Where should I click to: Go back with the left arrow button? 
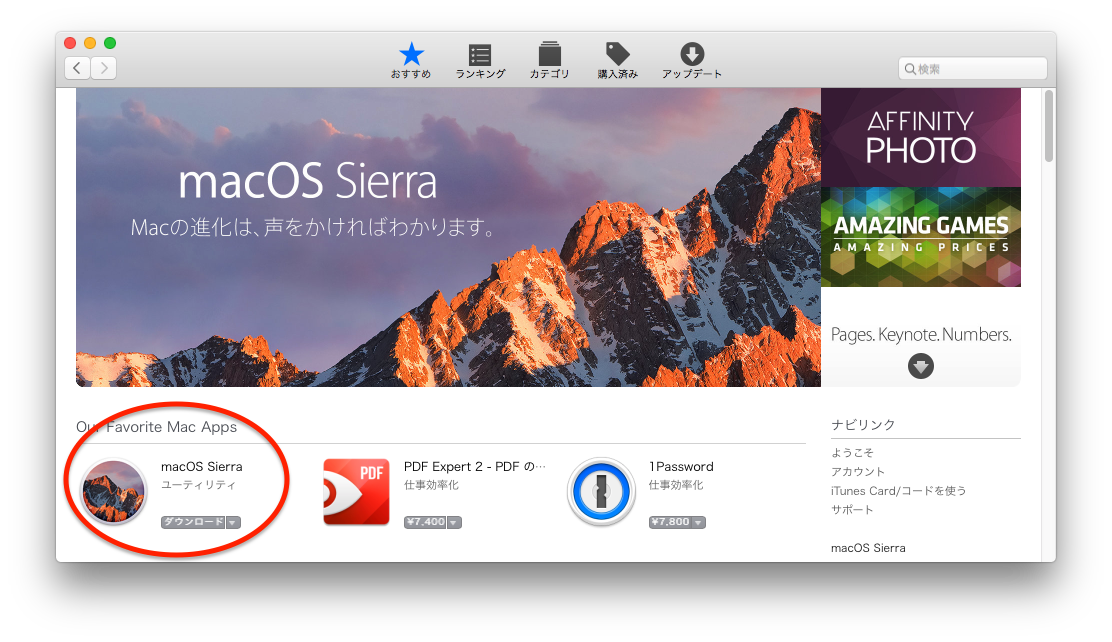coord(77,68)
